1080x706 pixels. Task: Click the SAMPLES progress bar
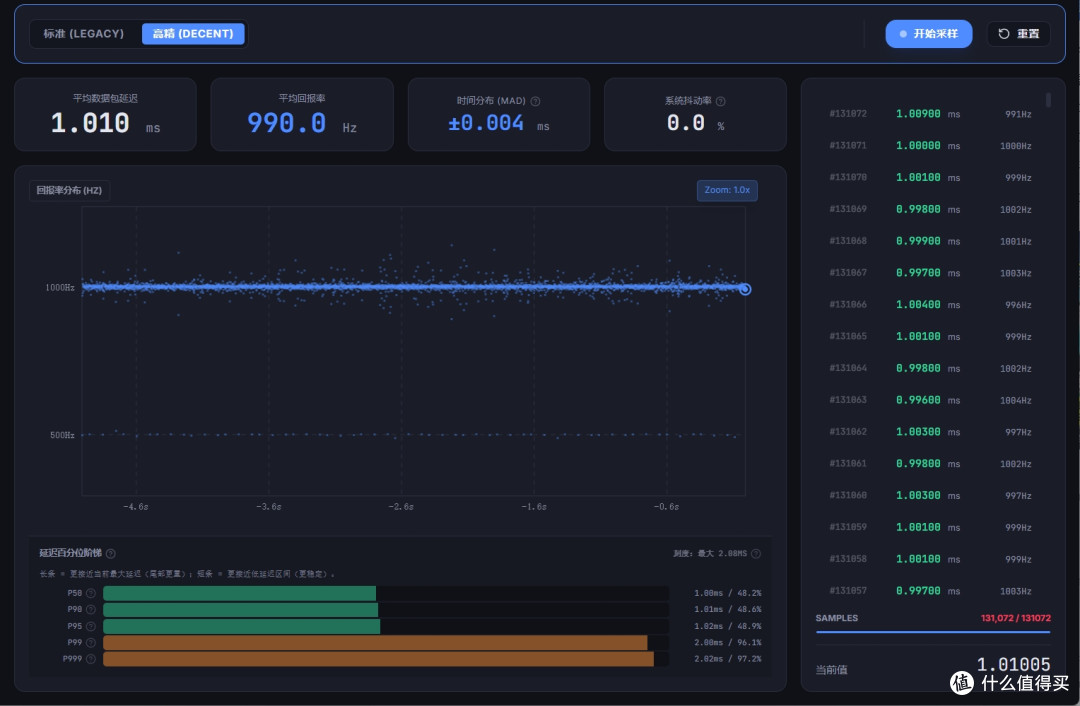(933, 631)
